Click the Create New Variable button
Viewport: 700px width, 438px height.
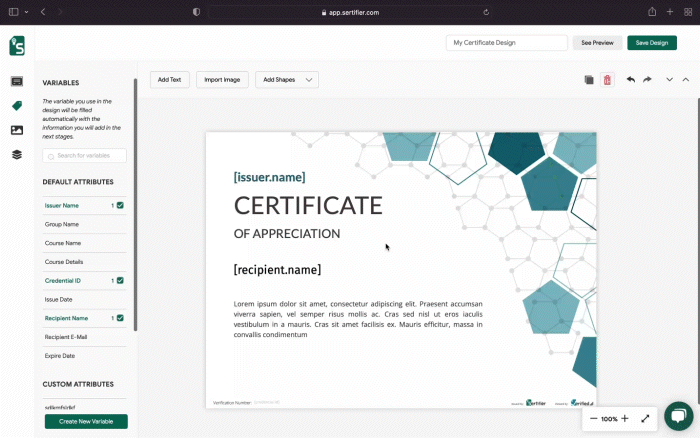click(x=86, y=421)
